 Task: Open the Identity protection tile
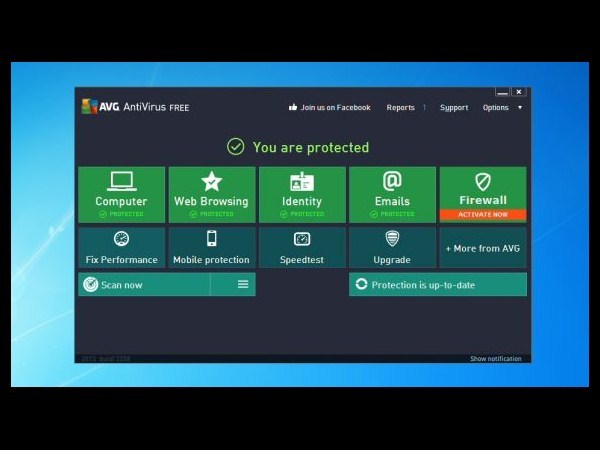click(301, 194)
